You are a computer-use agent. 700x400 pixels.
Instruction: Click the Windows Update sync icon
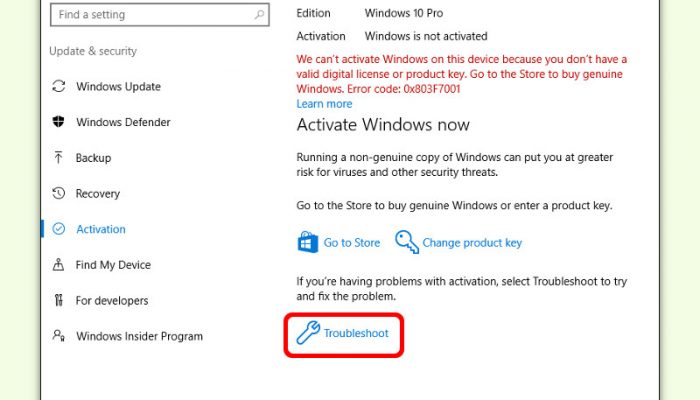(x=59, y=86)
